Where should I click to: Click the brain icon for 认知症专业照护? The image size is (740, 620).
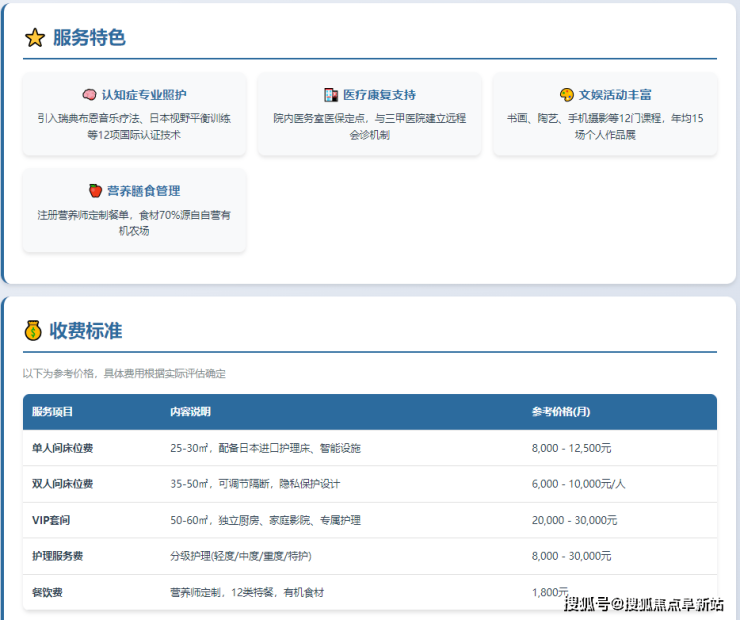pyautogui.click(x=89, y=95)
